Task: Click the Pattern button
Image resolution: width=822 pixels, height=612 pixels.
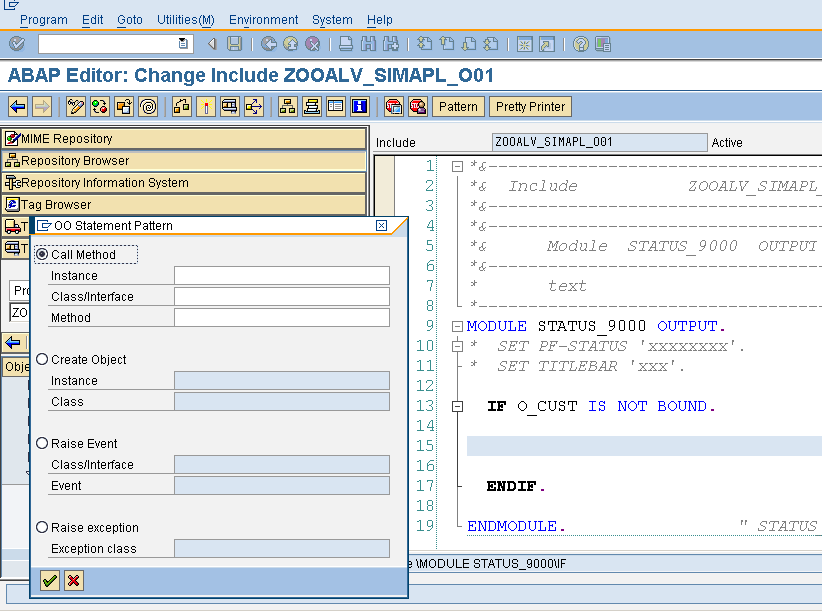Action: [x=458, y=106]
